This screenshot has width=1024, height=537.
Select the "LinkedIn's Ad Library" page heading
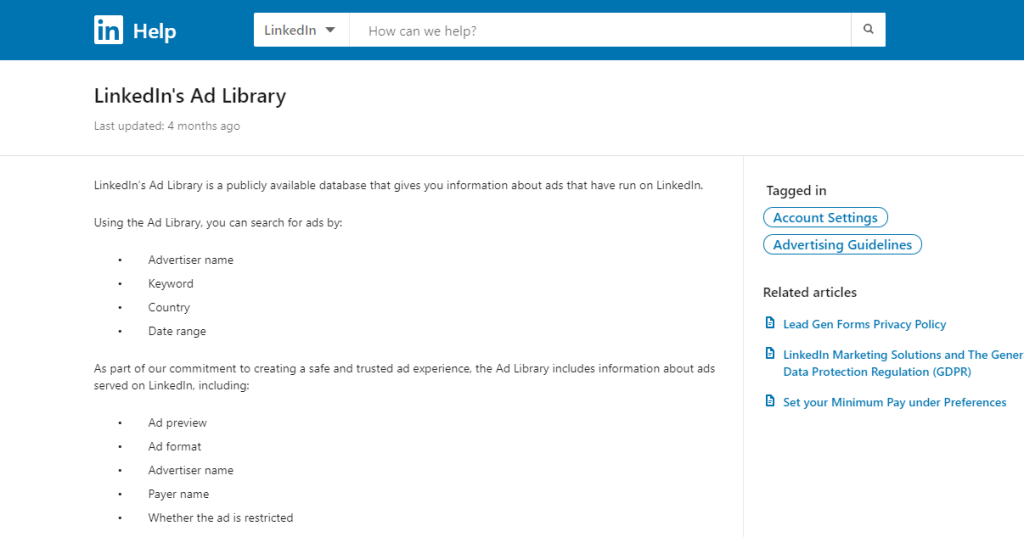(x=190, y=96)
